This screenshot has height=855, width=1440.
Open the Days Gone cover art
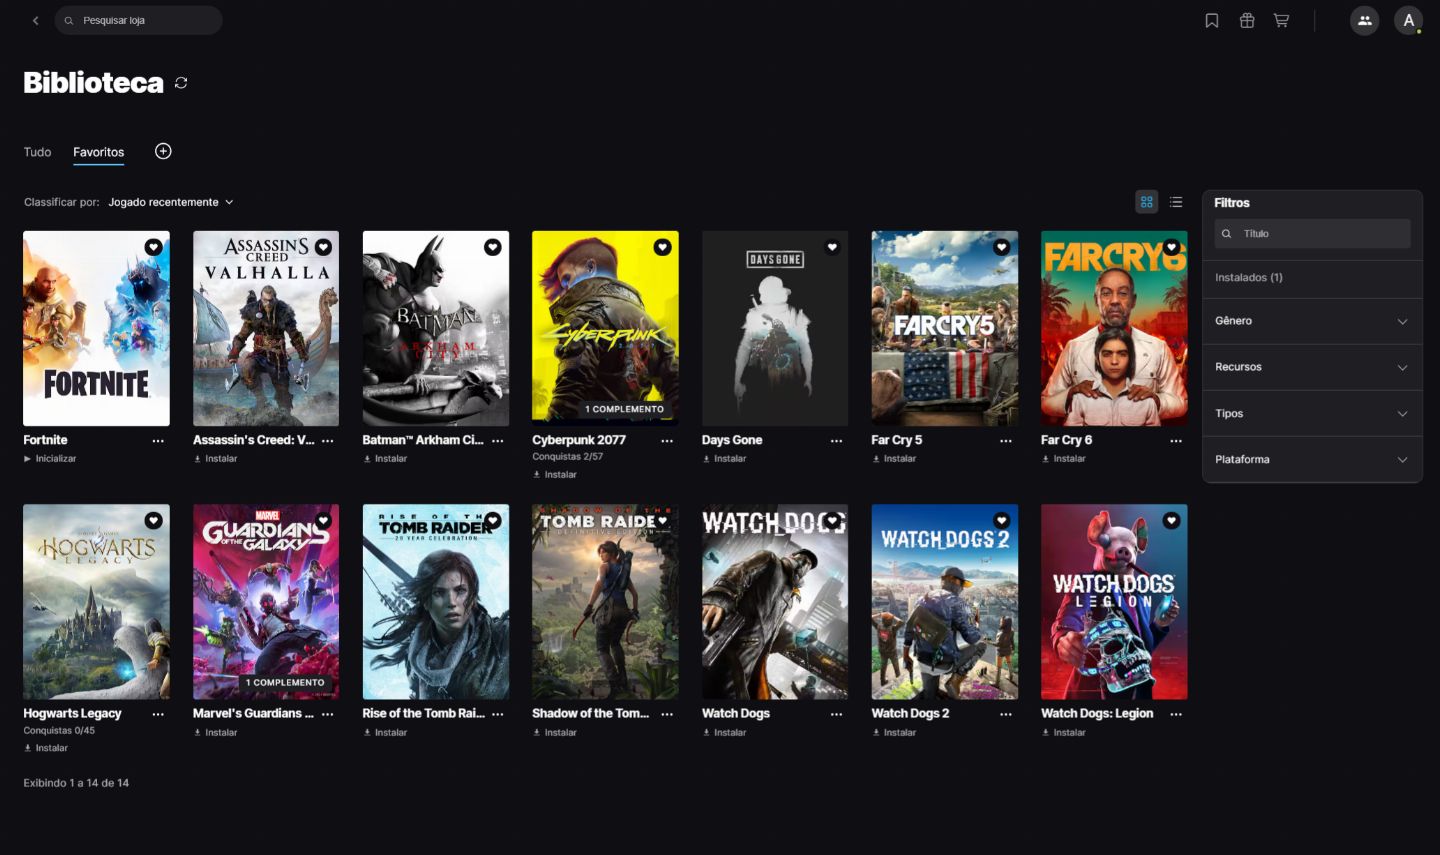tap(775, 329)
